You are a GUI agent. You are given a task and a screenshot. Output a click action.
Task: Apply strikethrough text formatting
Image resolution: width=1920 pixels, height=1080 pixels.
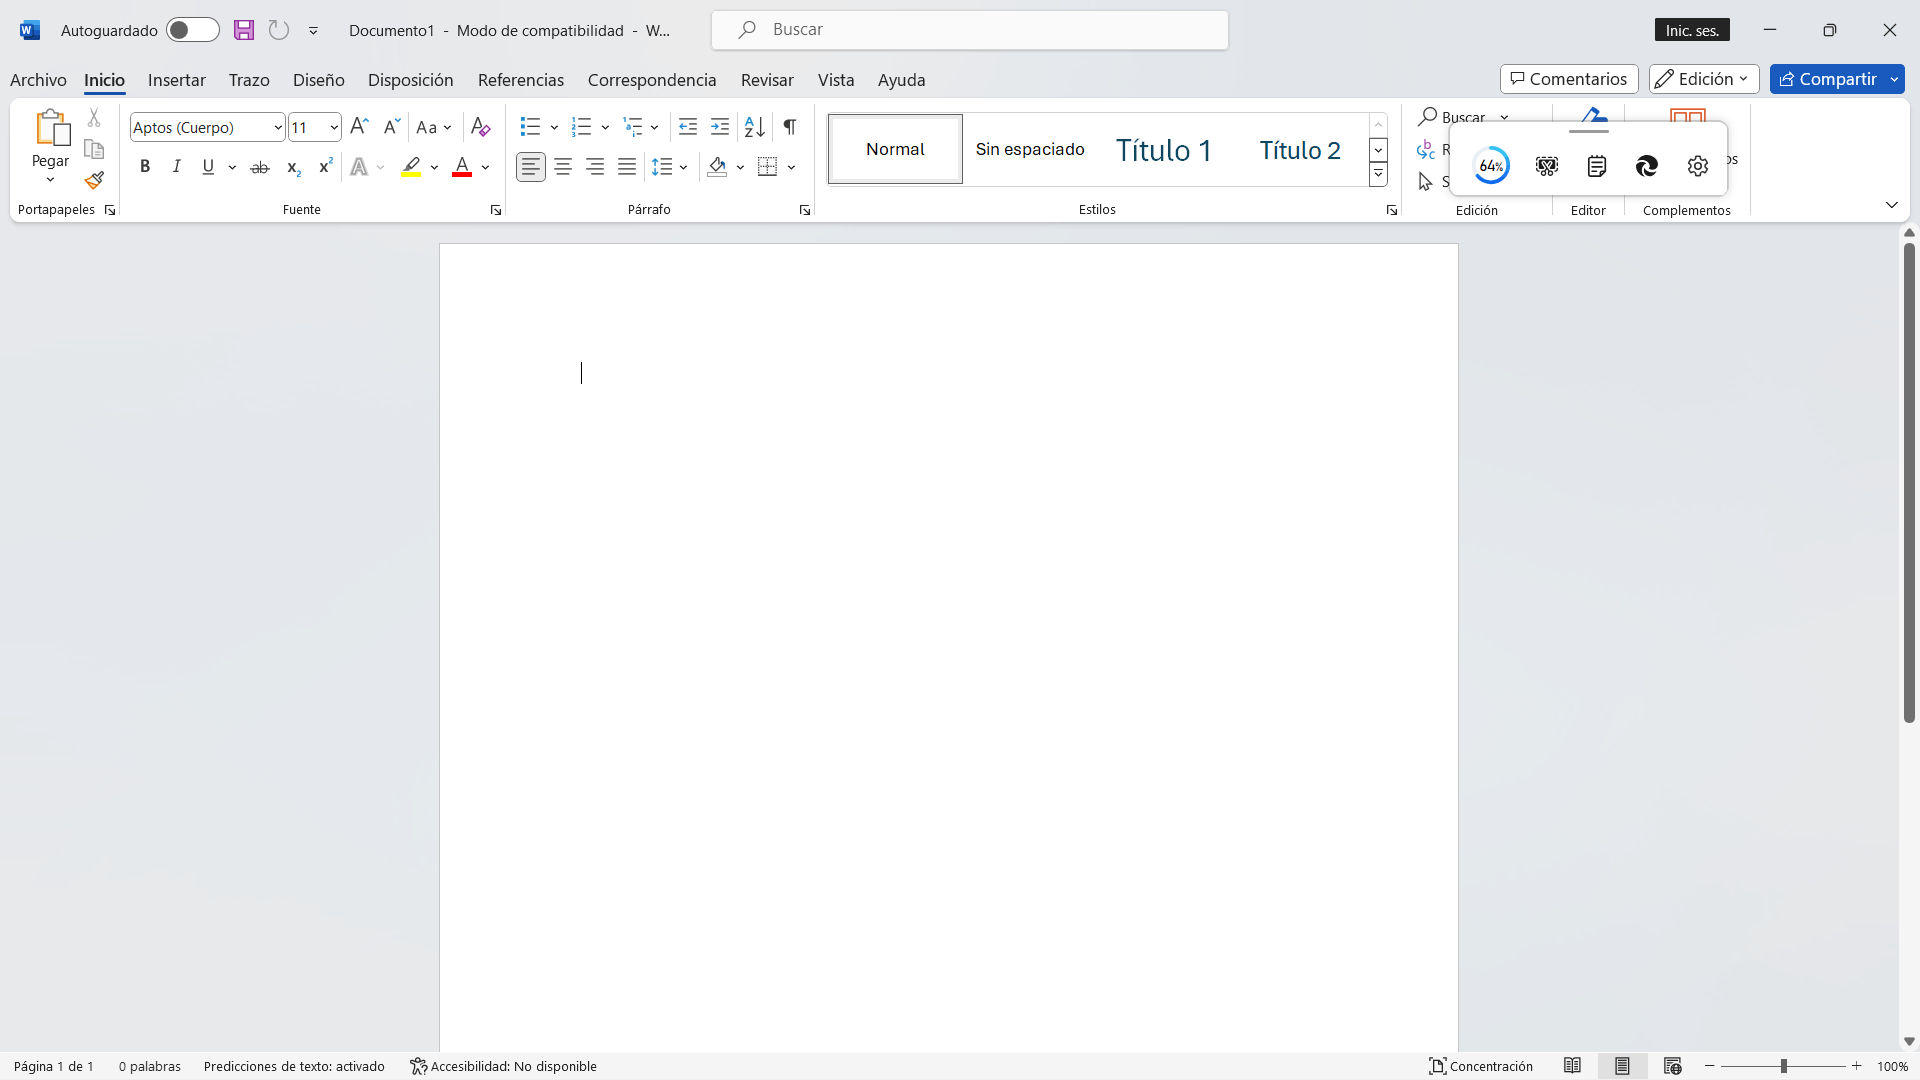[260, 167]
